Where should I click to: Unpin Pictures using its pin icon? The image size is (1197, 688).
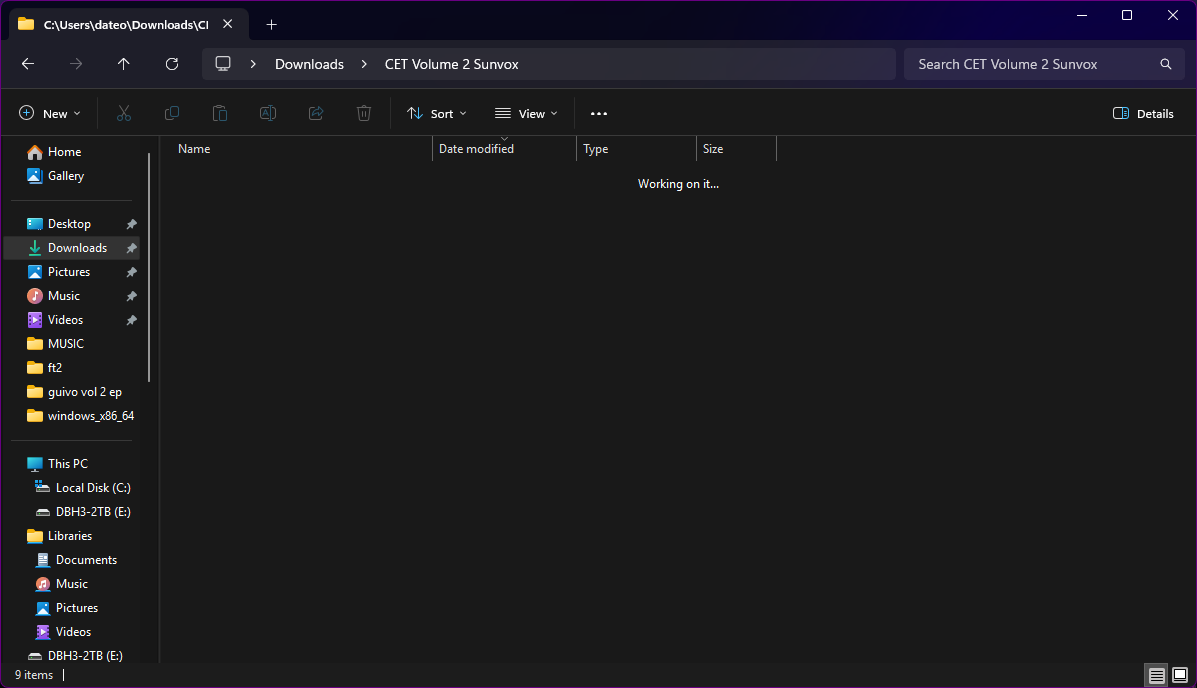pos(131,272)
